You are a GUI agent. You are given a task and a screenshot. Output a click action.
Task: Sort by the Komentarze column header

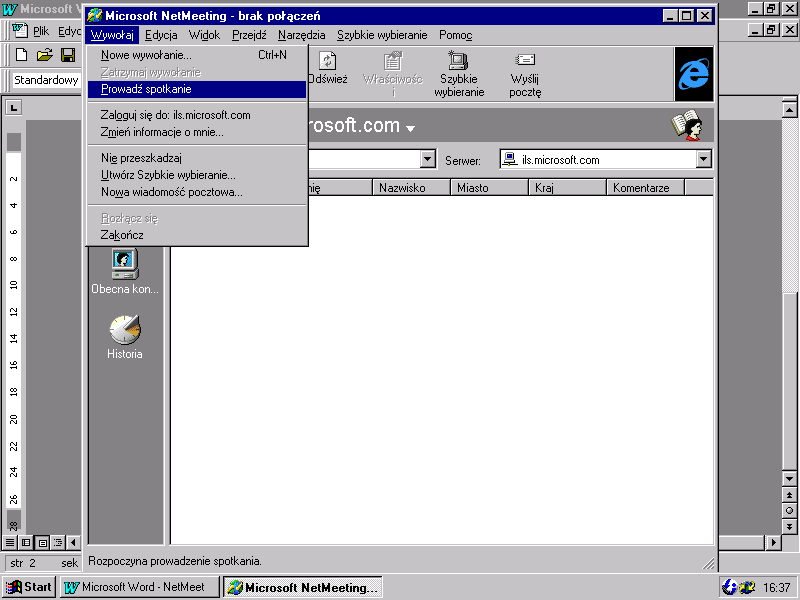click(x=645, y=188)
